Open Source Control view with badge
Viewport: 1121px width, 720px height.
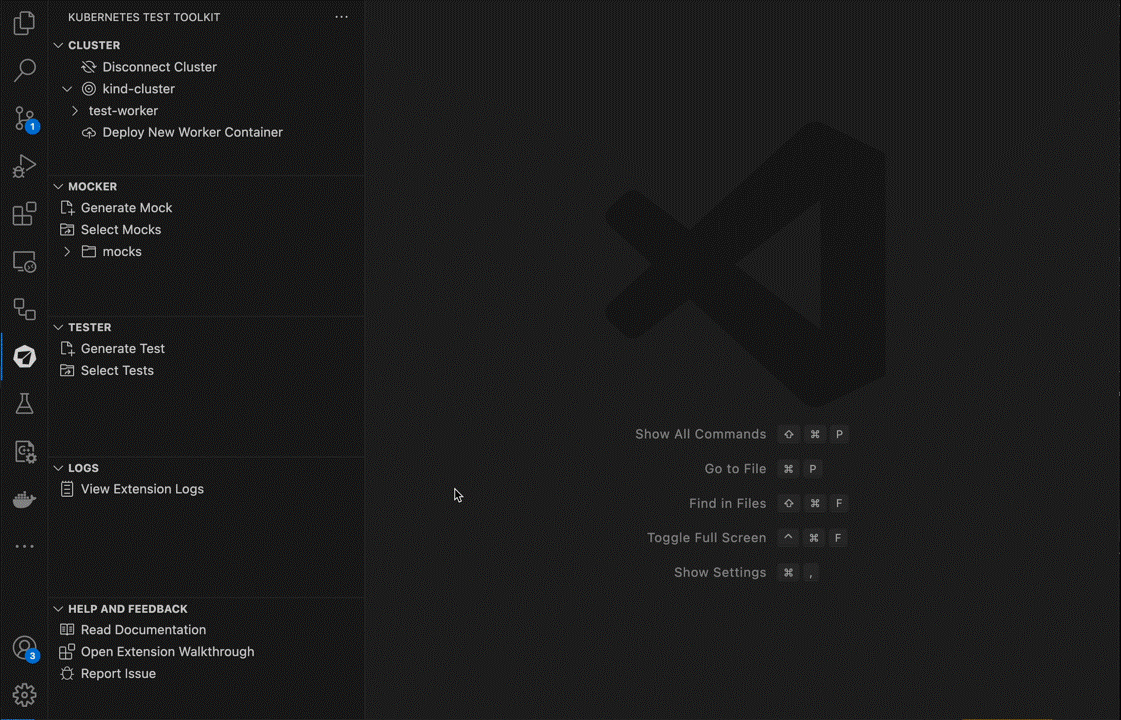[24, 119]
